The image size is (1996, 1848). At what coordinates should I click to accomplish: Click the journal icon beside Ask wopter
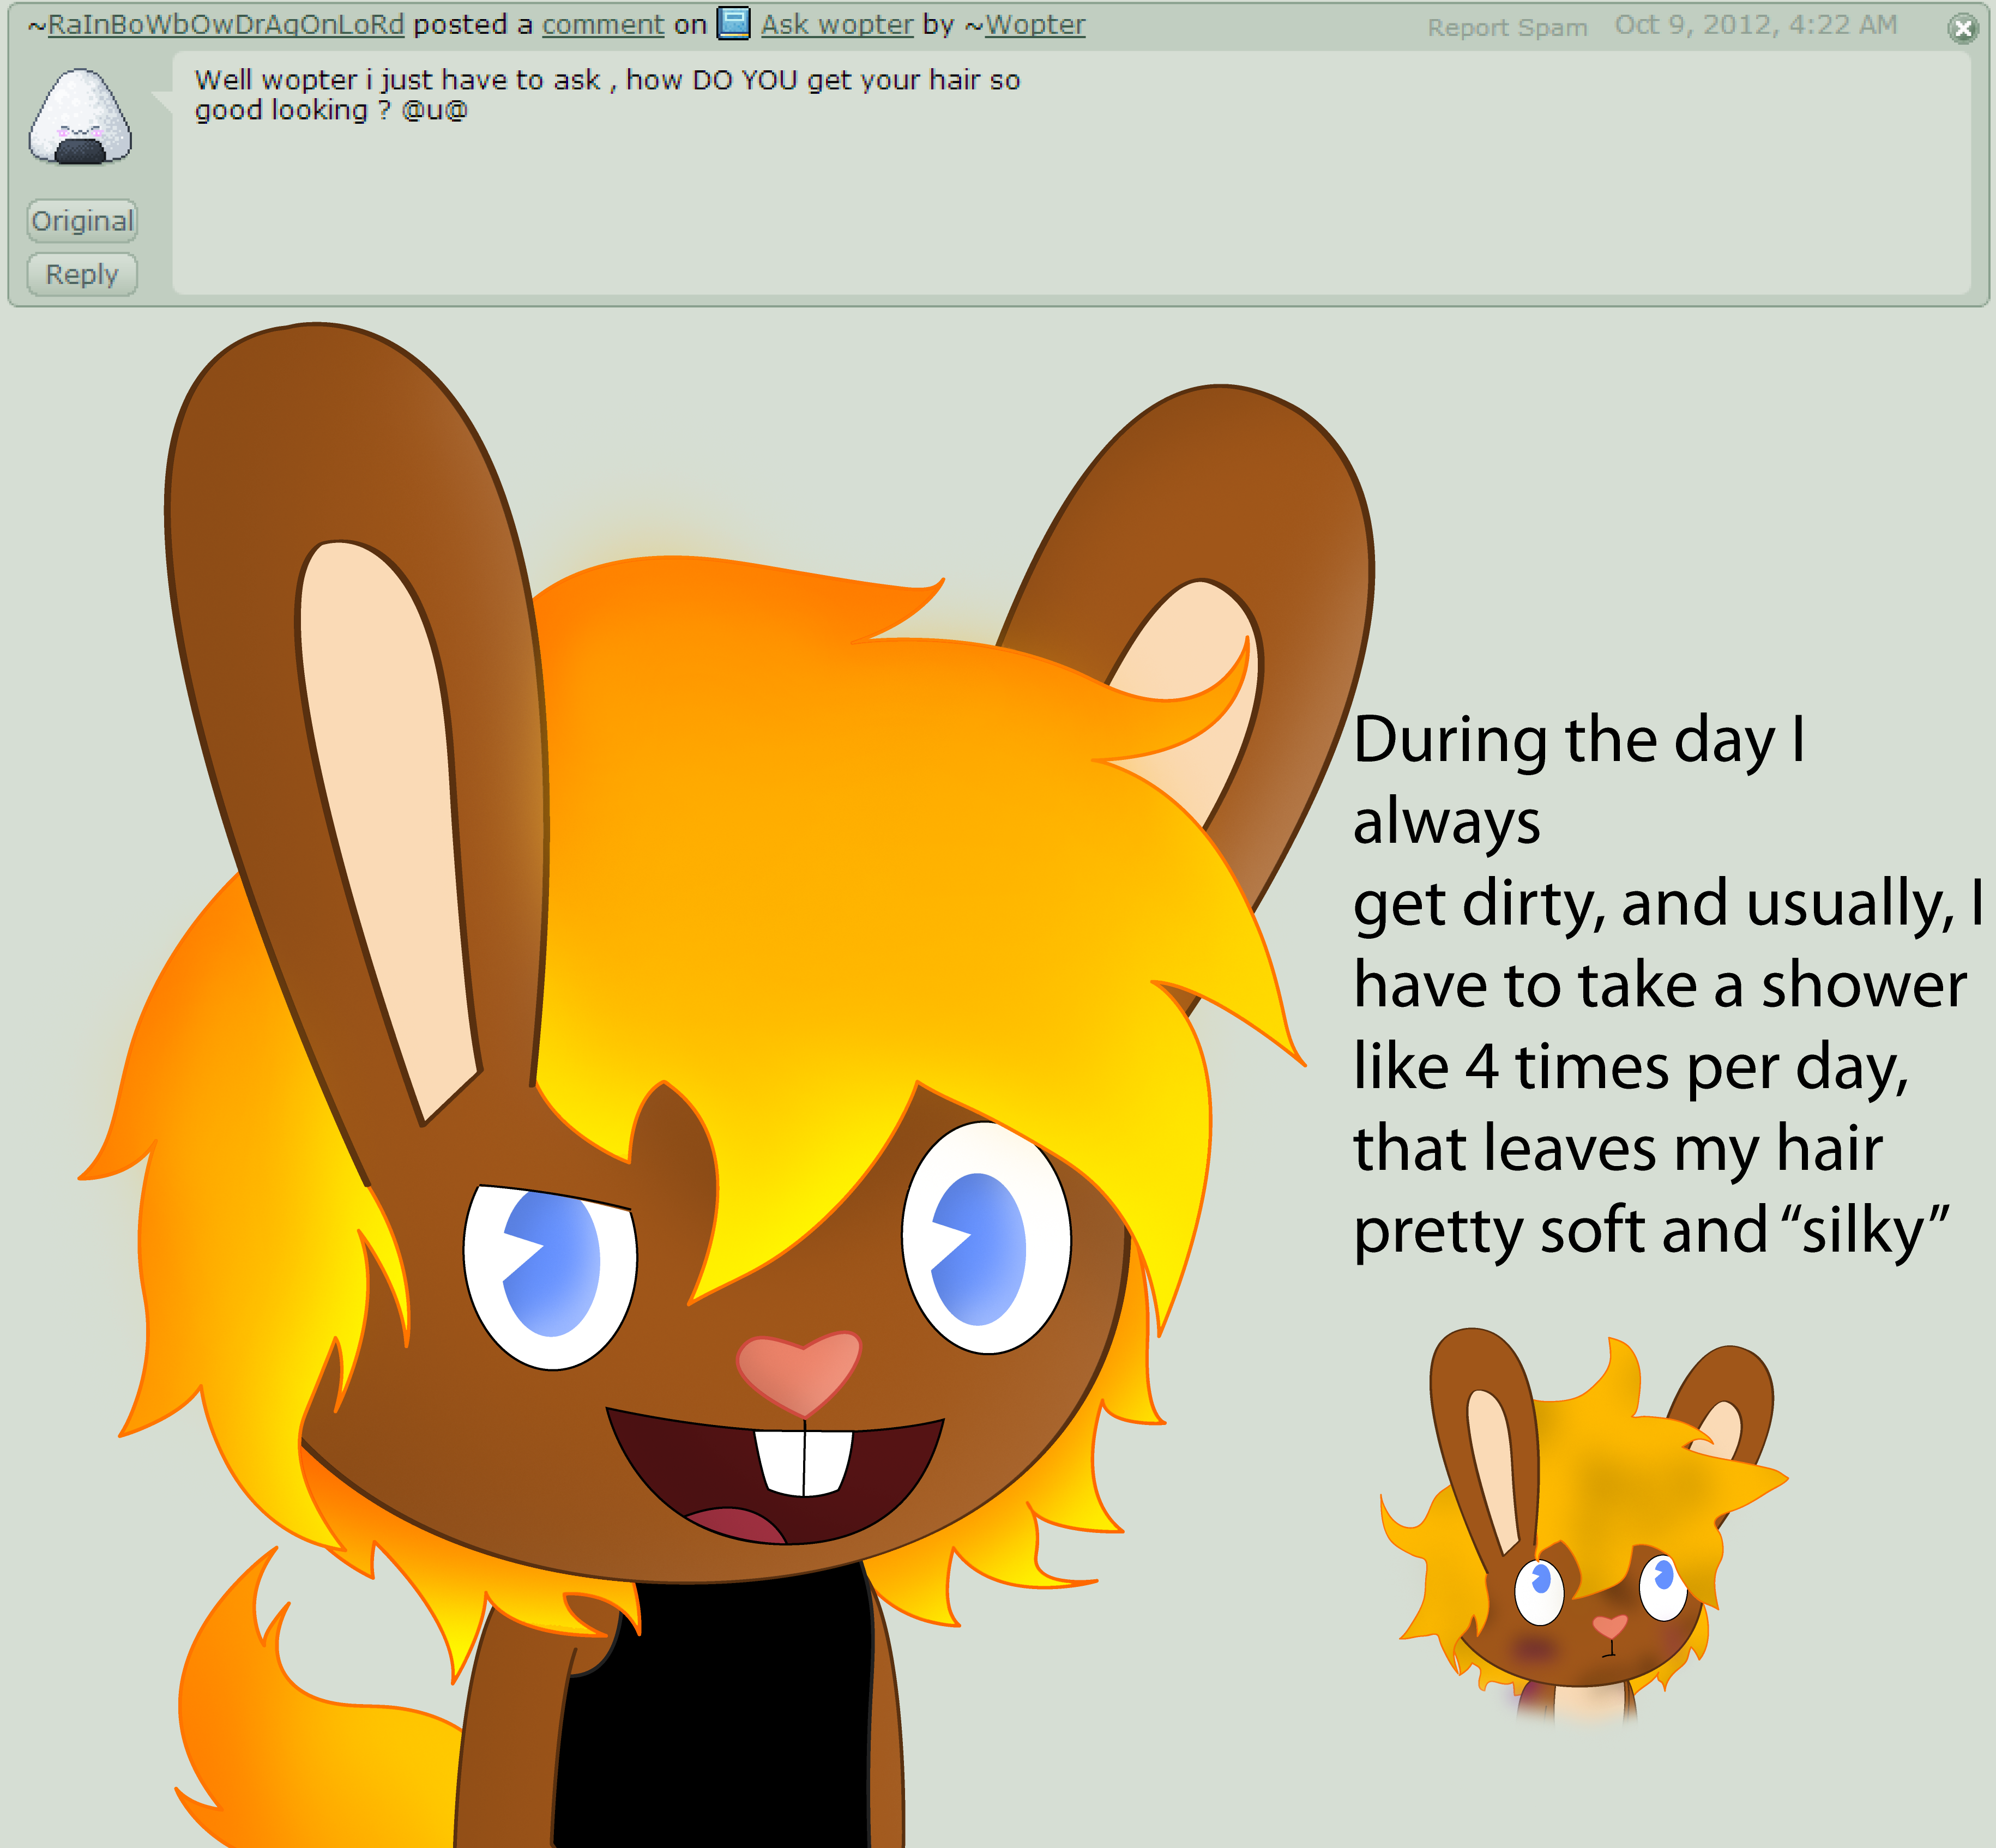click(733, 23)
